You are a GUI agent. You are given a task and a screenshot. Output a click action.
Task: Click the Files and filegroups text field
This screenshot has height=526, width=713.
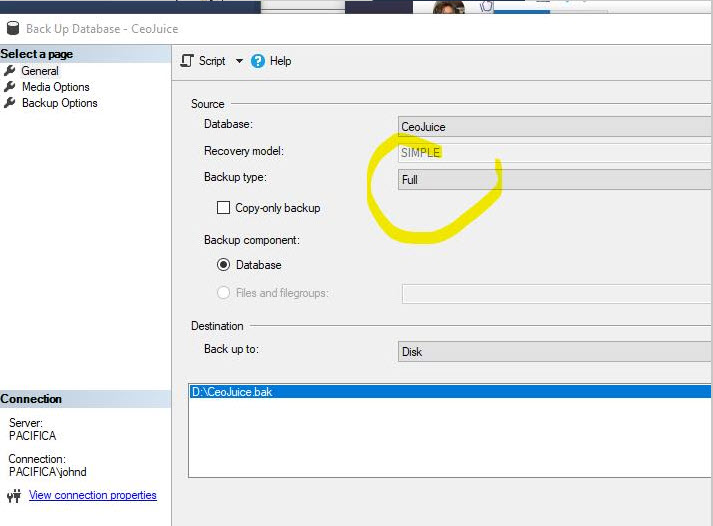click(557, 294)
